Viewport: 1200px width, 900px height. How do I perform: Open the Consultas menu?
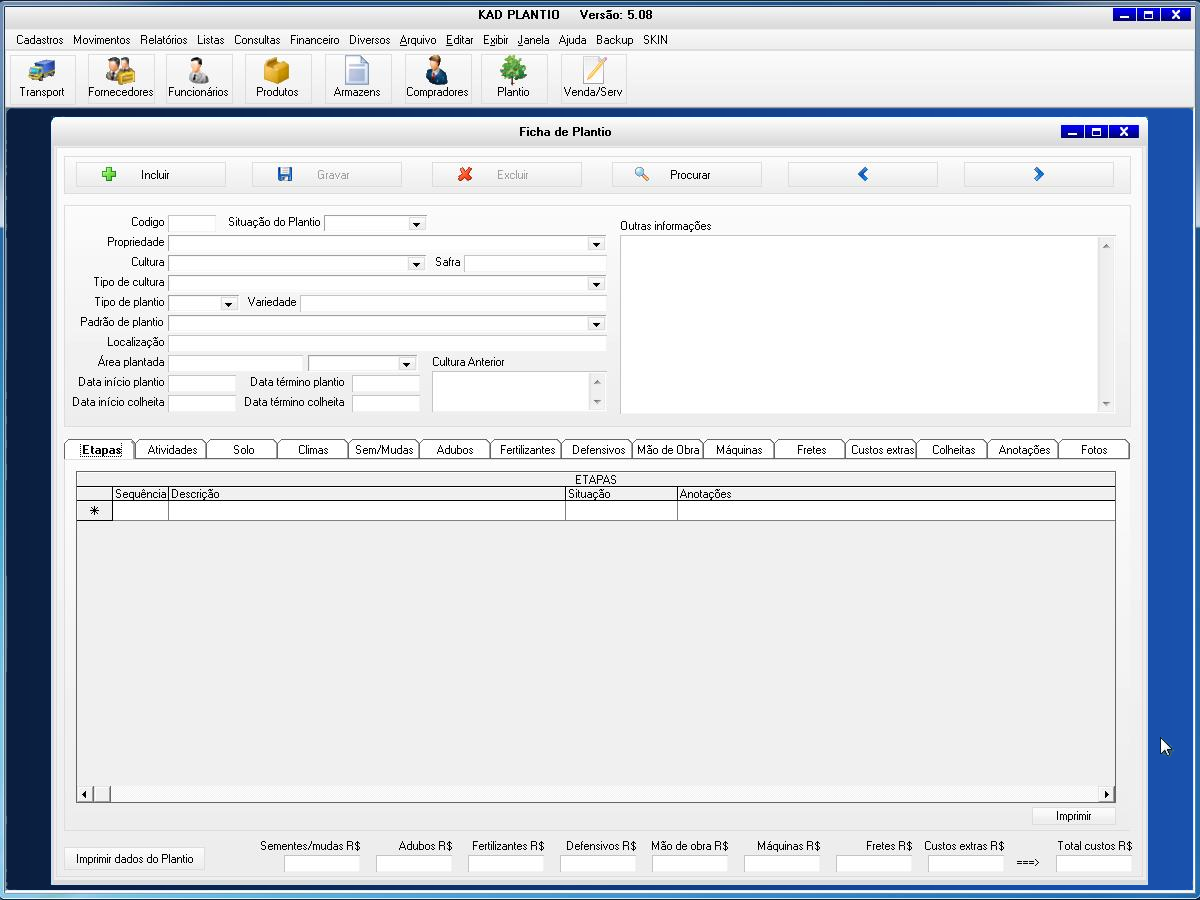pyautogui.click(x=258, y=40)
